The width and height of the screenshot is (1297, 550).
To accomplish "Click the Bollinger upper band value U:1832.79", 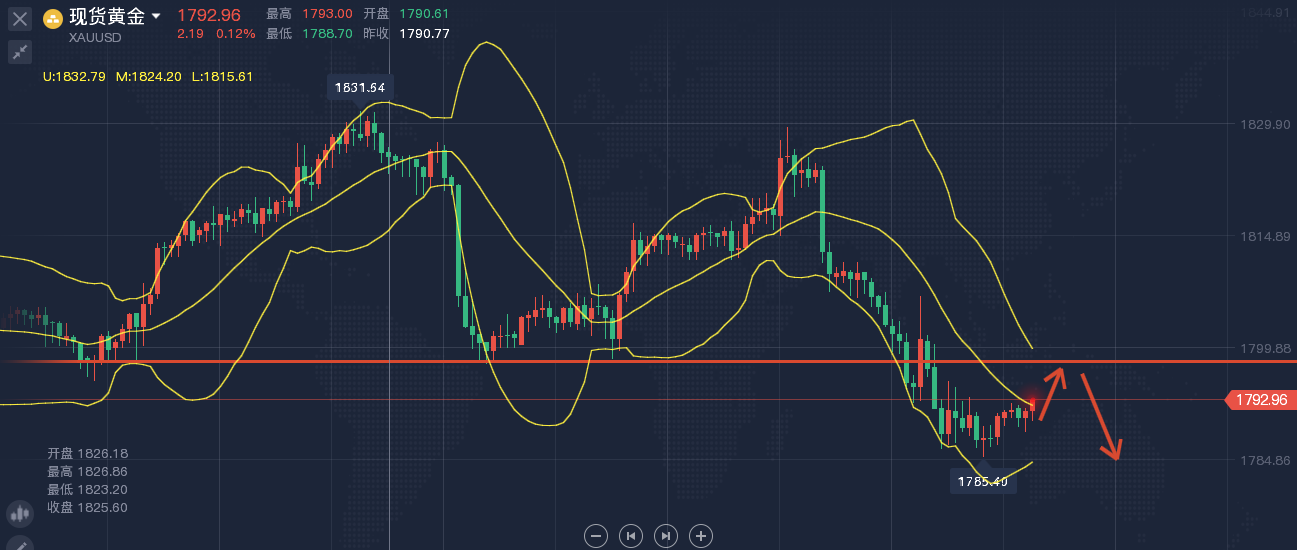I will [x=75, y=76].
